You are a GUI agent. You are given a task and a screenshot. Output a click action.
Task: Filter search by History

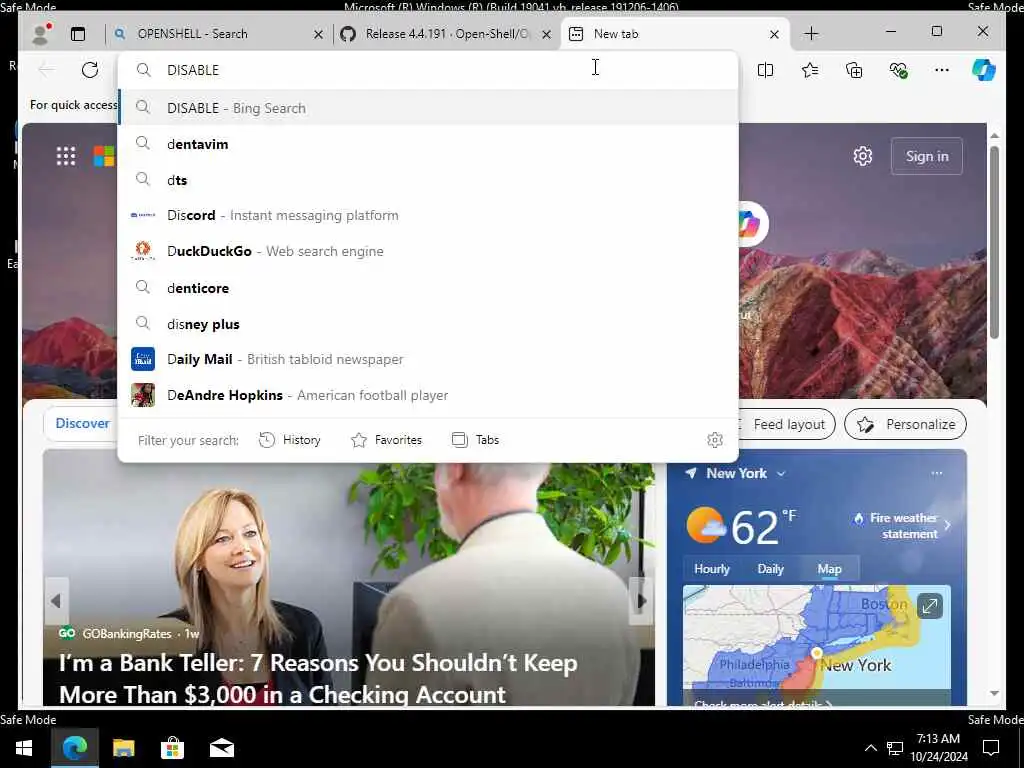pos(290,440)
